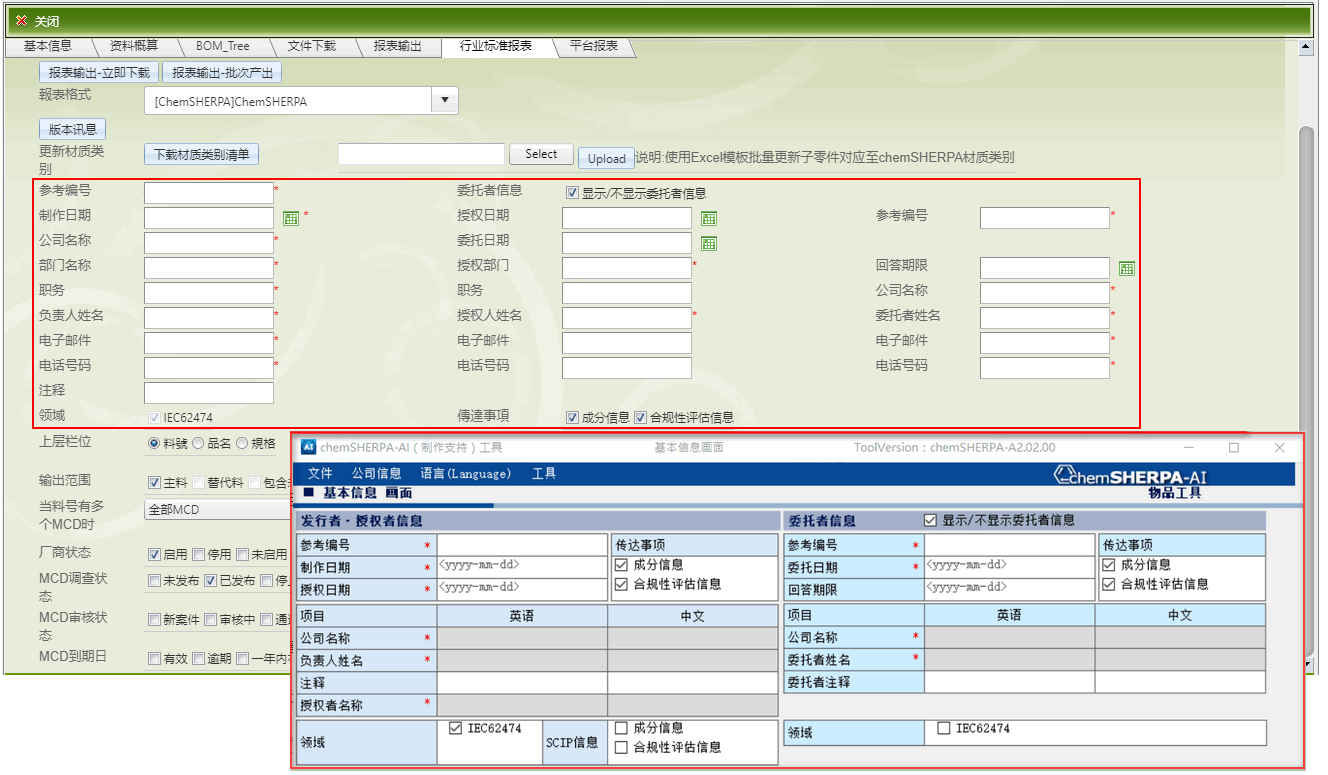
Task: Open calendar picker beside web form 回答期限
Action: 1126,268
